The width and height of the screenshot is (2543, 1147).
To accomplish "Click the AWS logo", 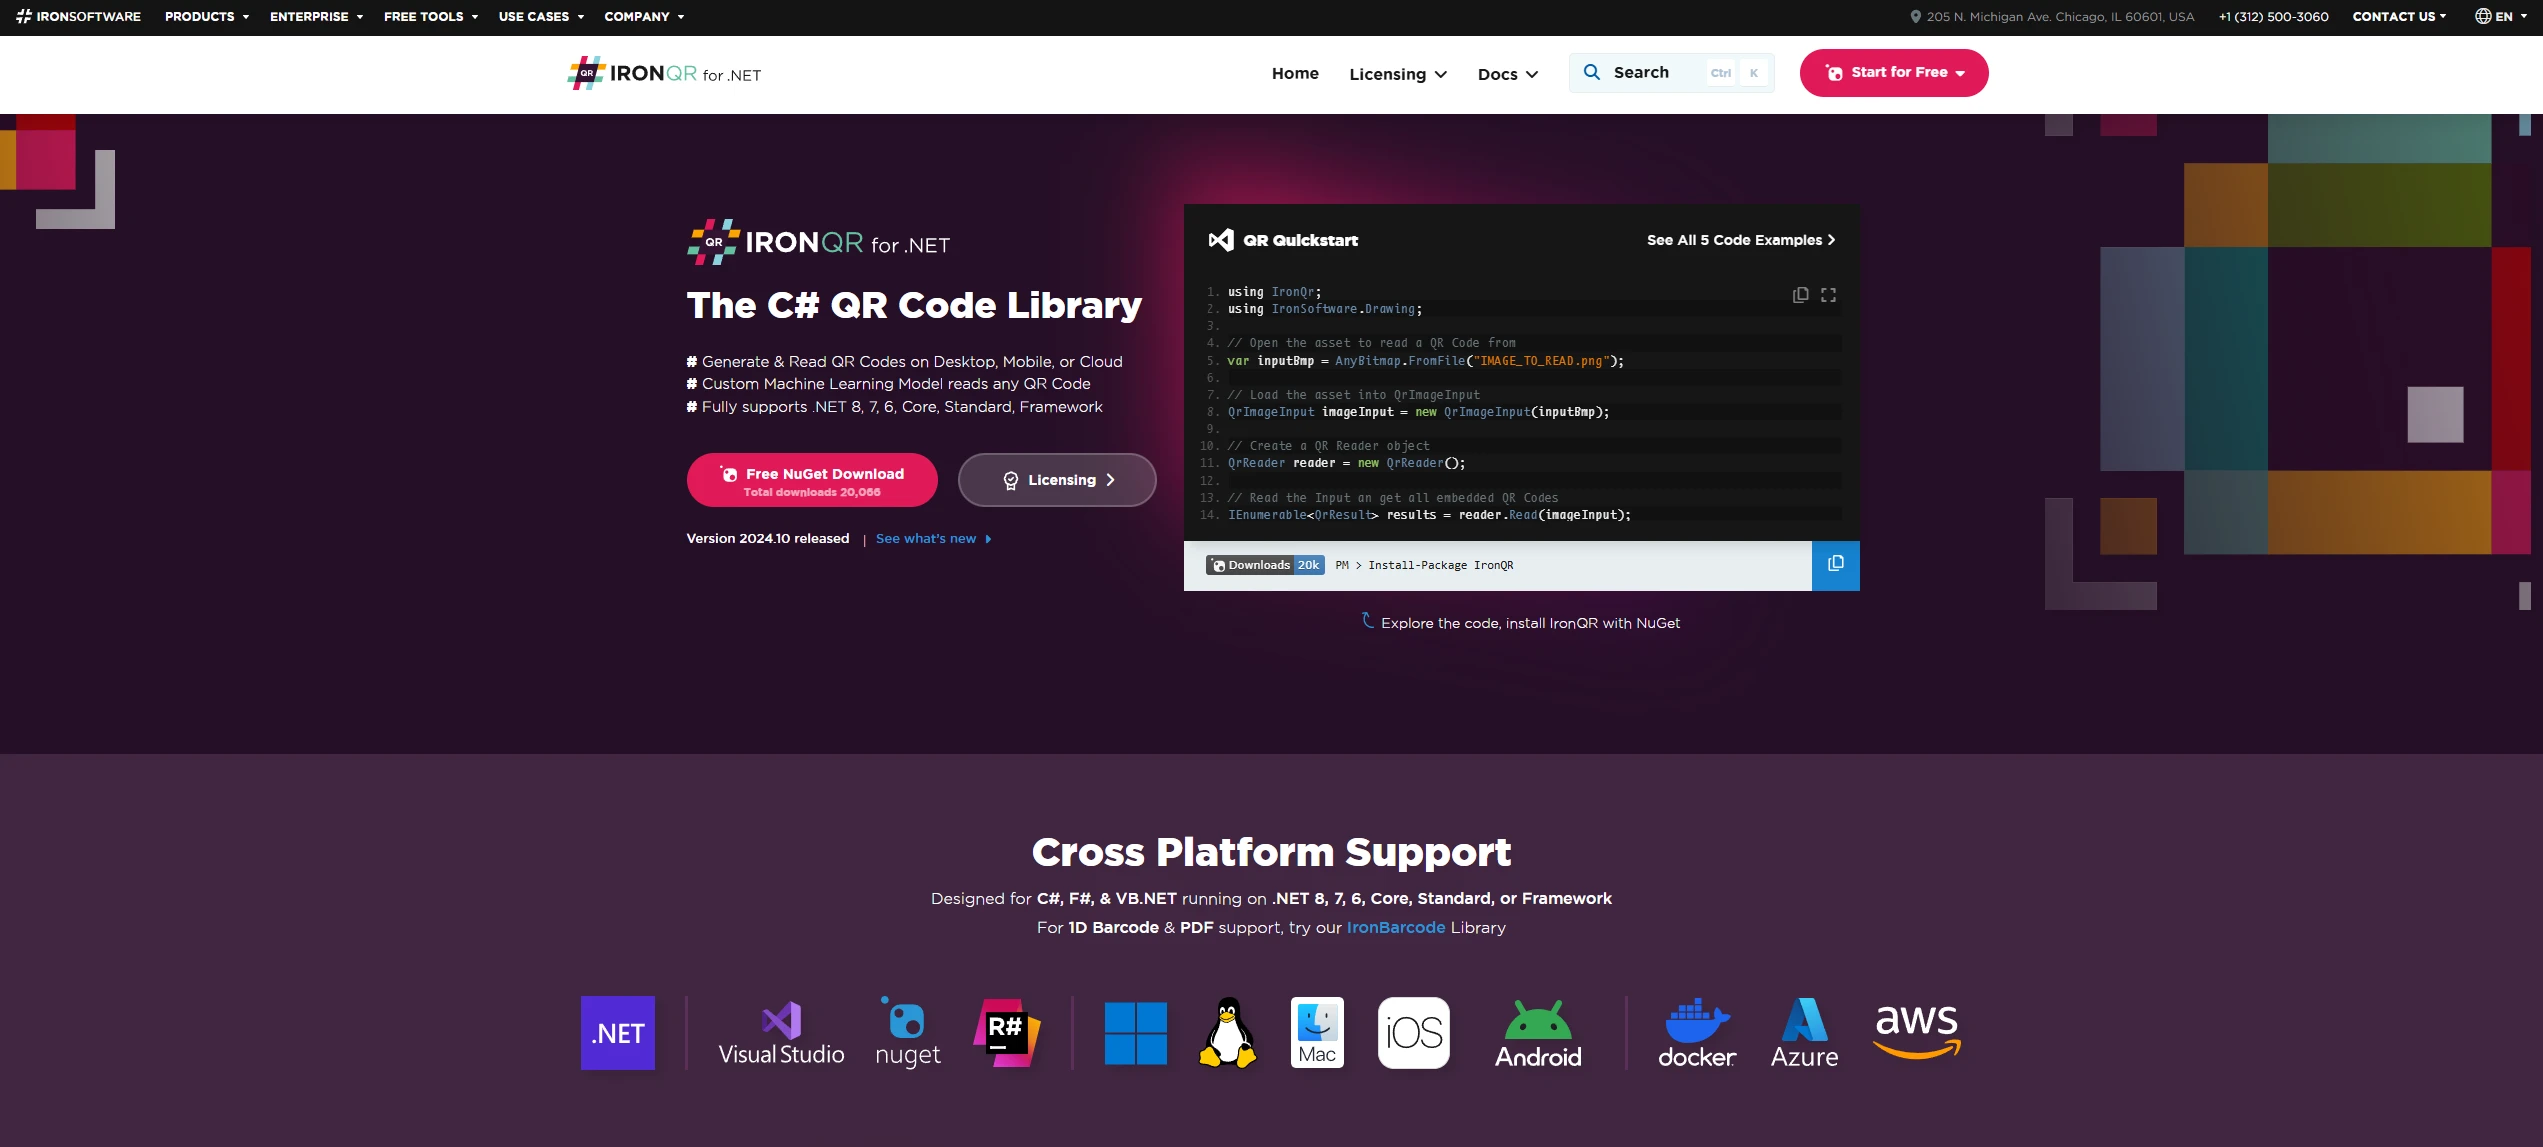I will pos(1916,1031).
